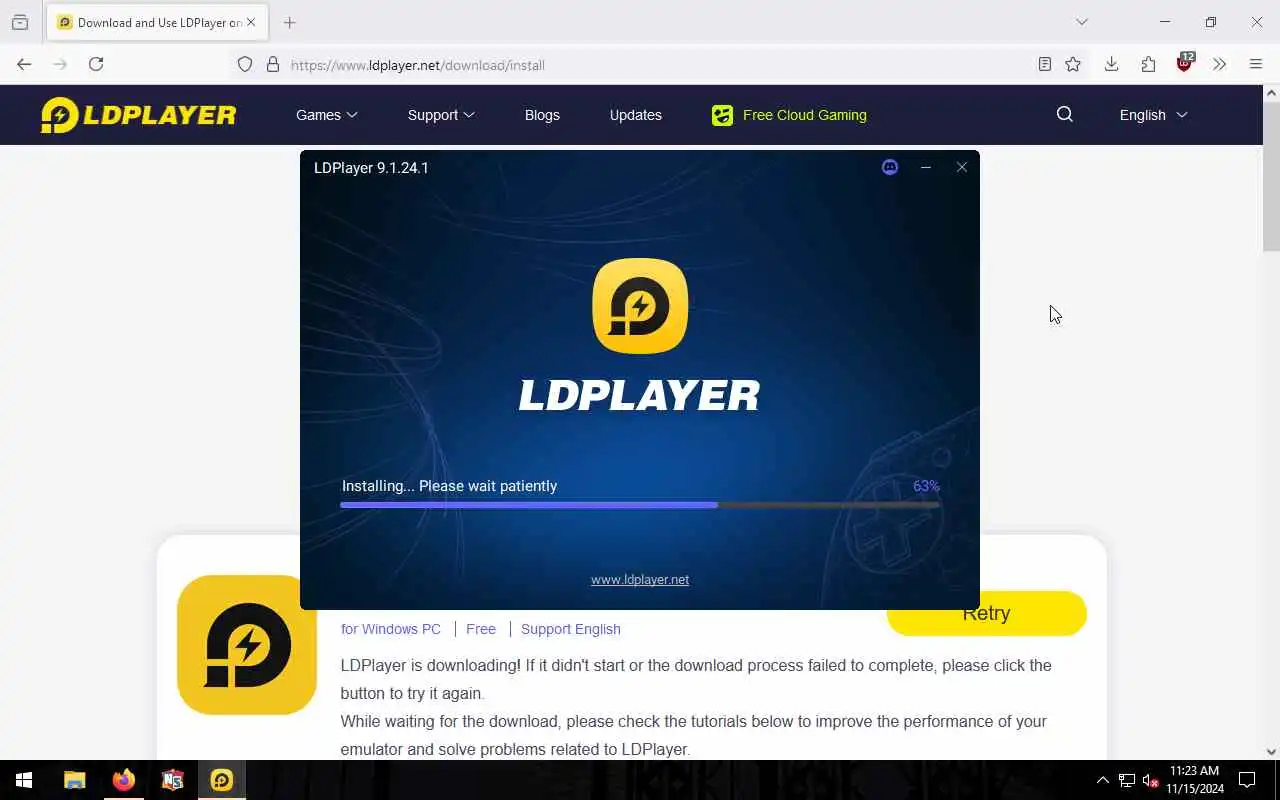Toggle reader view icon

tap(1044, 64)
